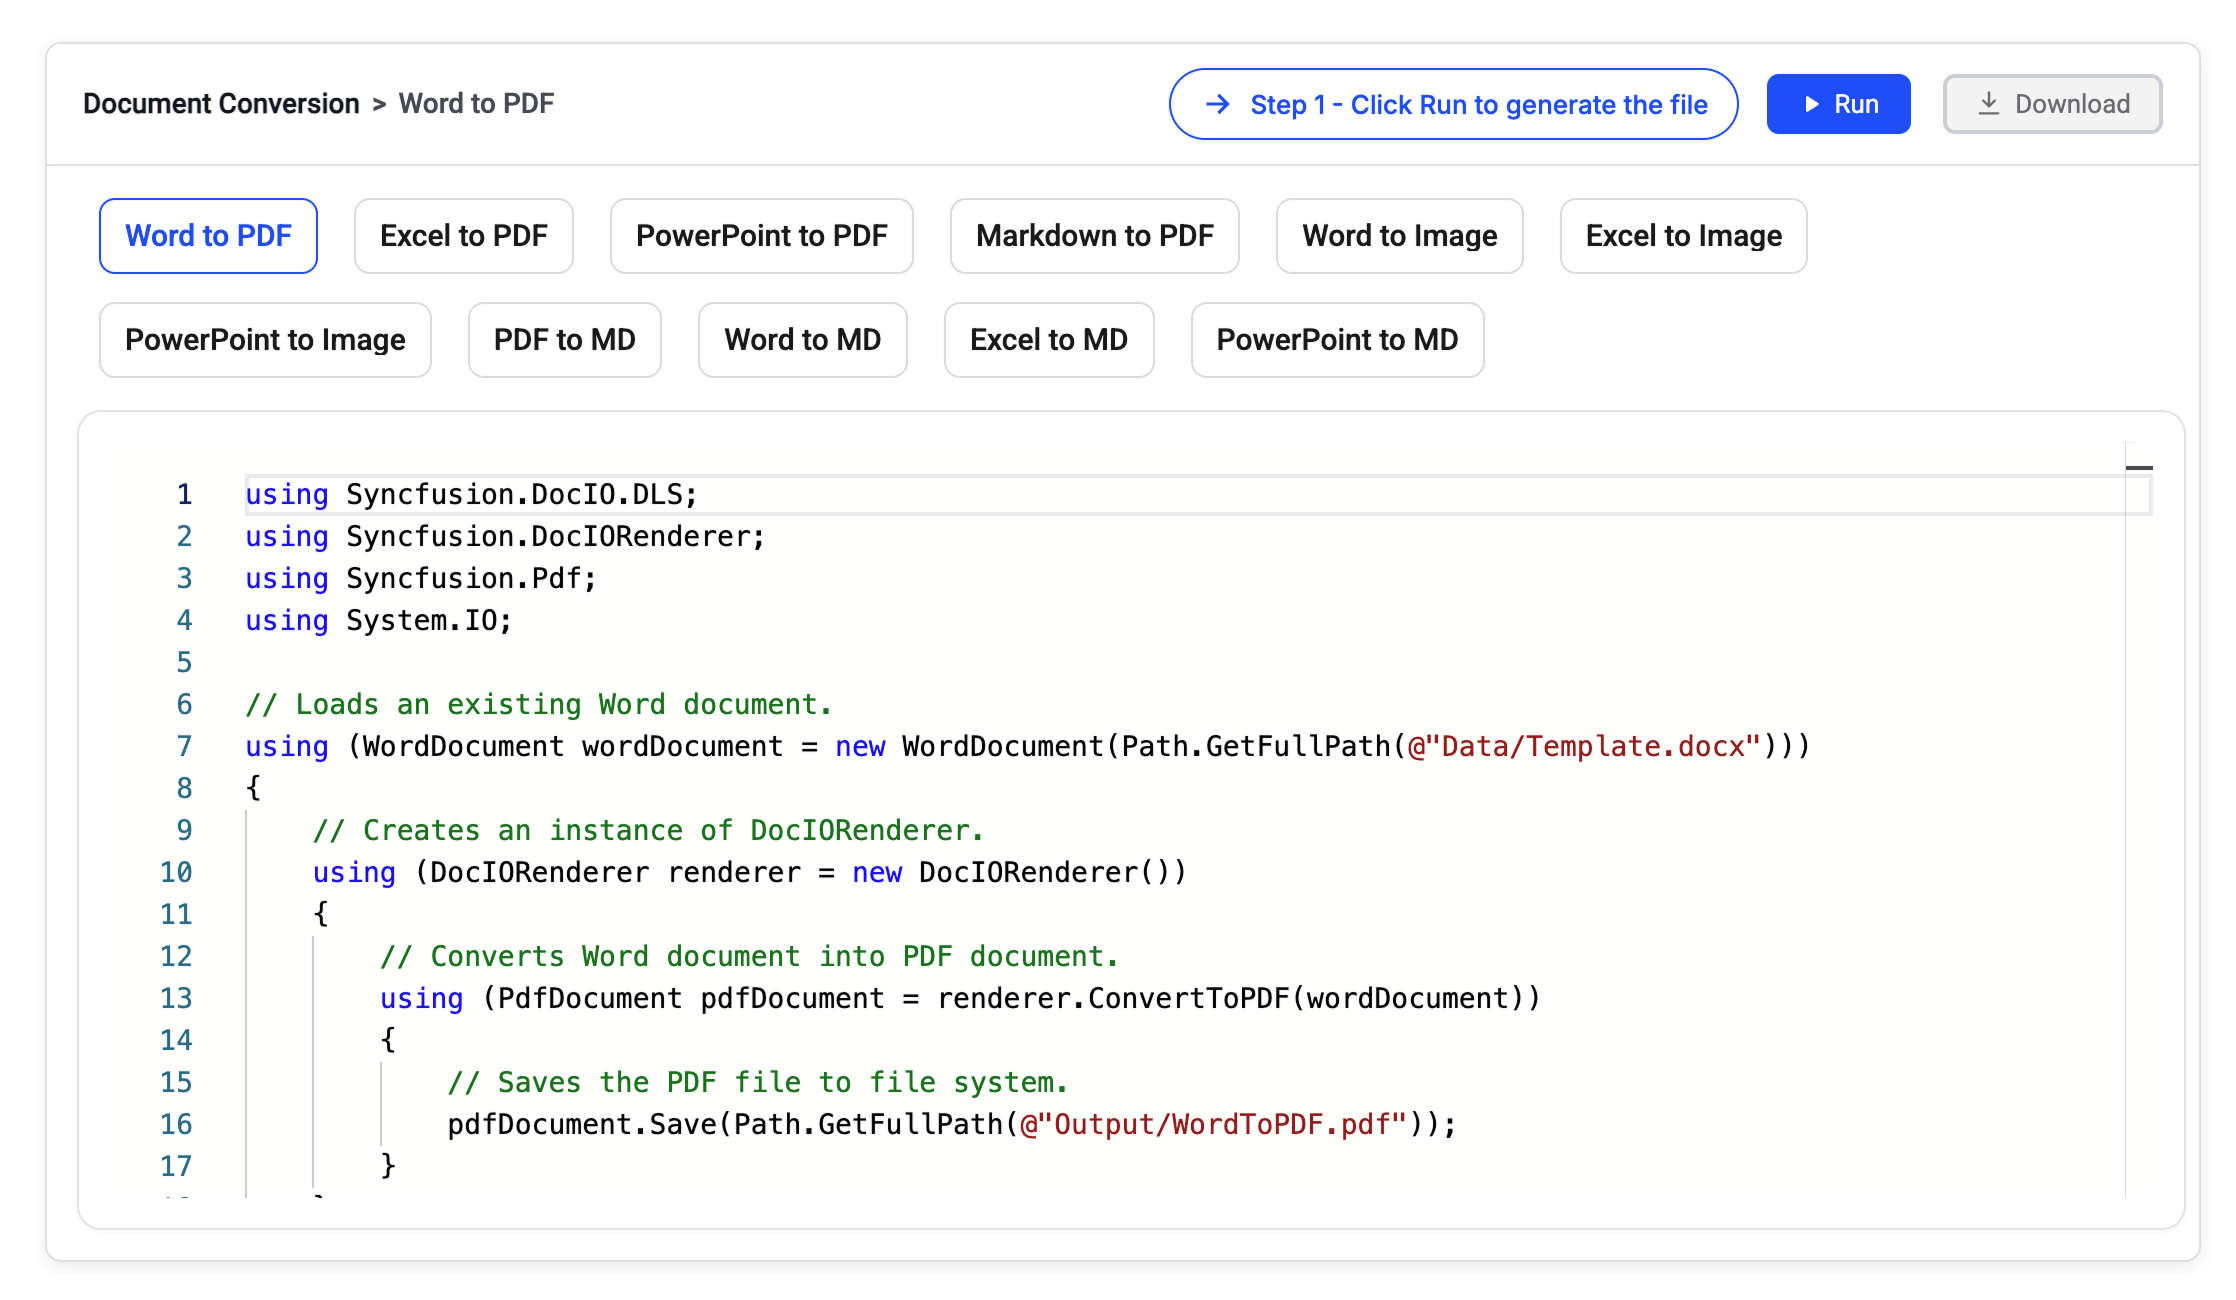Select the Excel to PDF tab
The width and height of the screenshot is (2236, 1300).
(464, 236)
